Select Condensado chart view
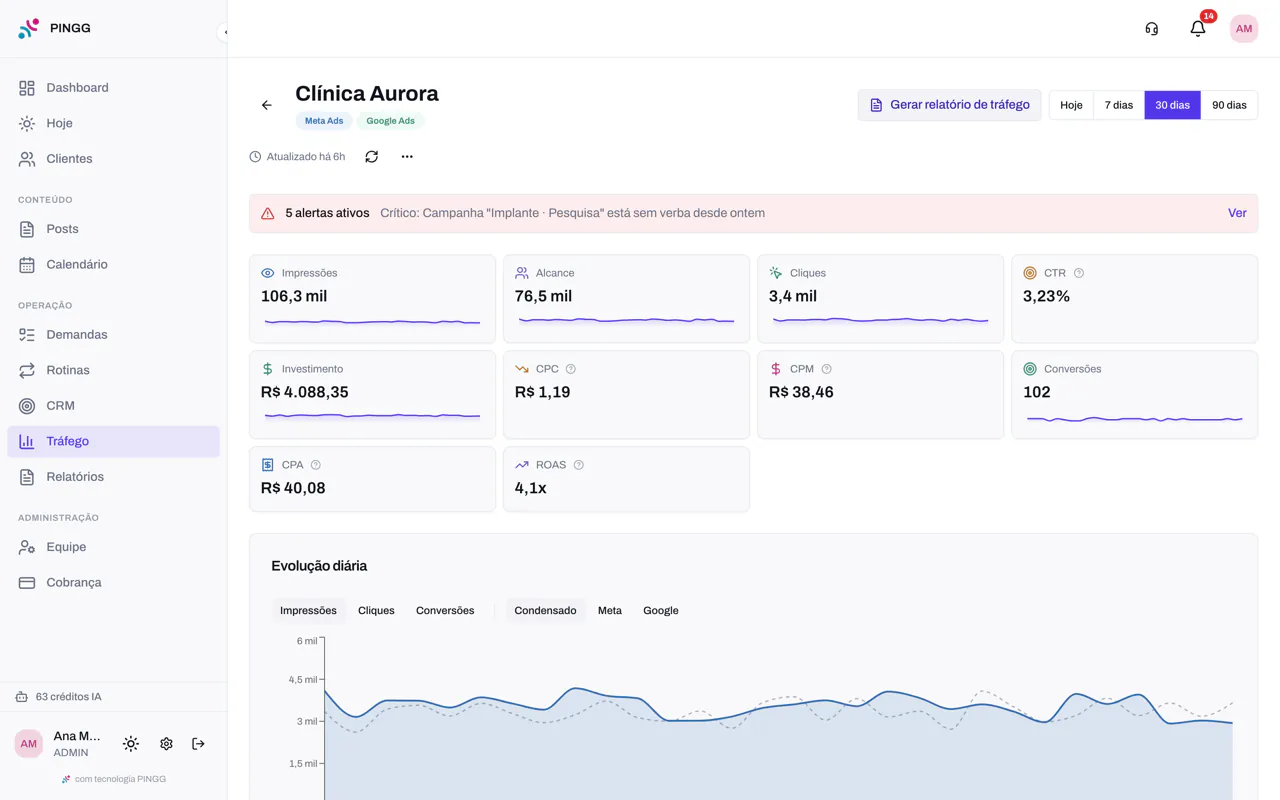1280x800 pixels. [545, 610]
